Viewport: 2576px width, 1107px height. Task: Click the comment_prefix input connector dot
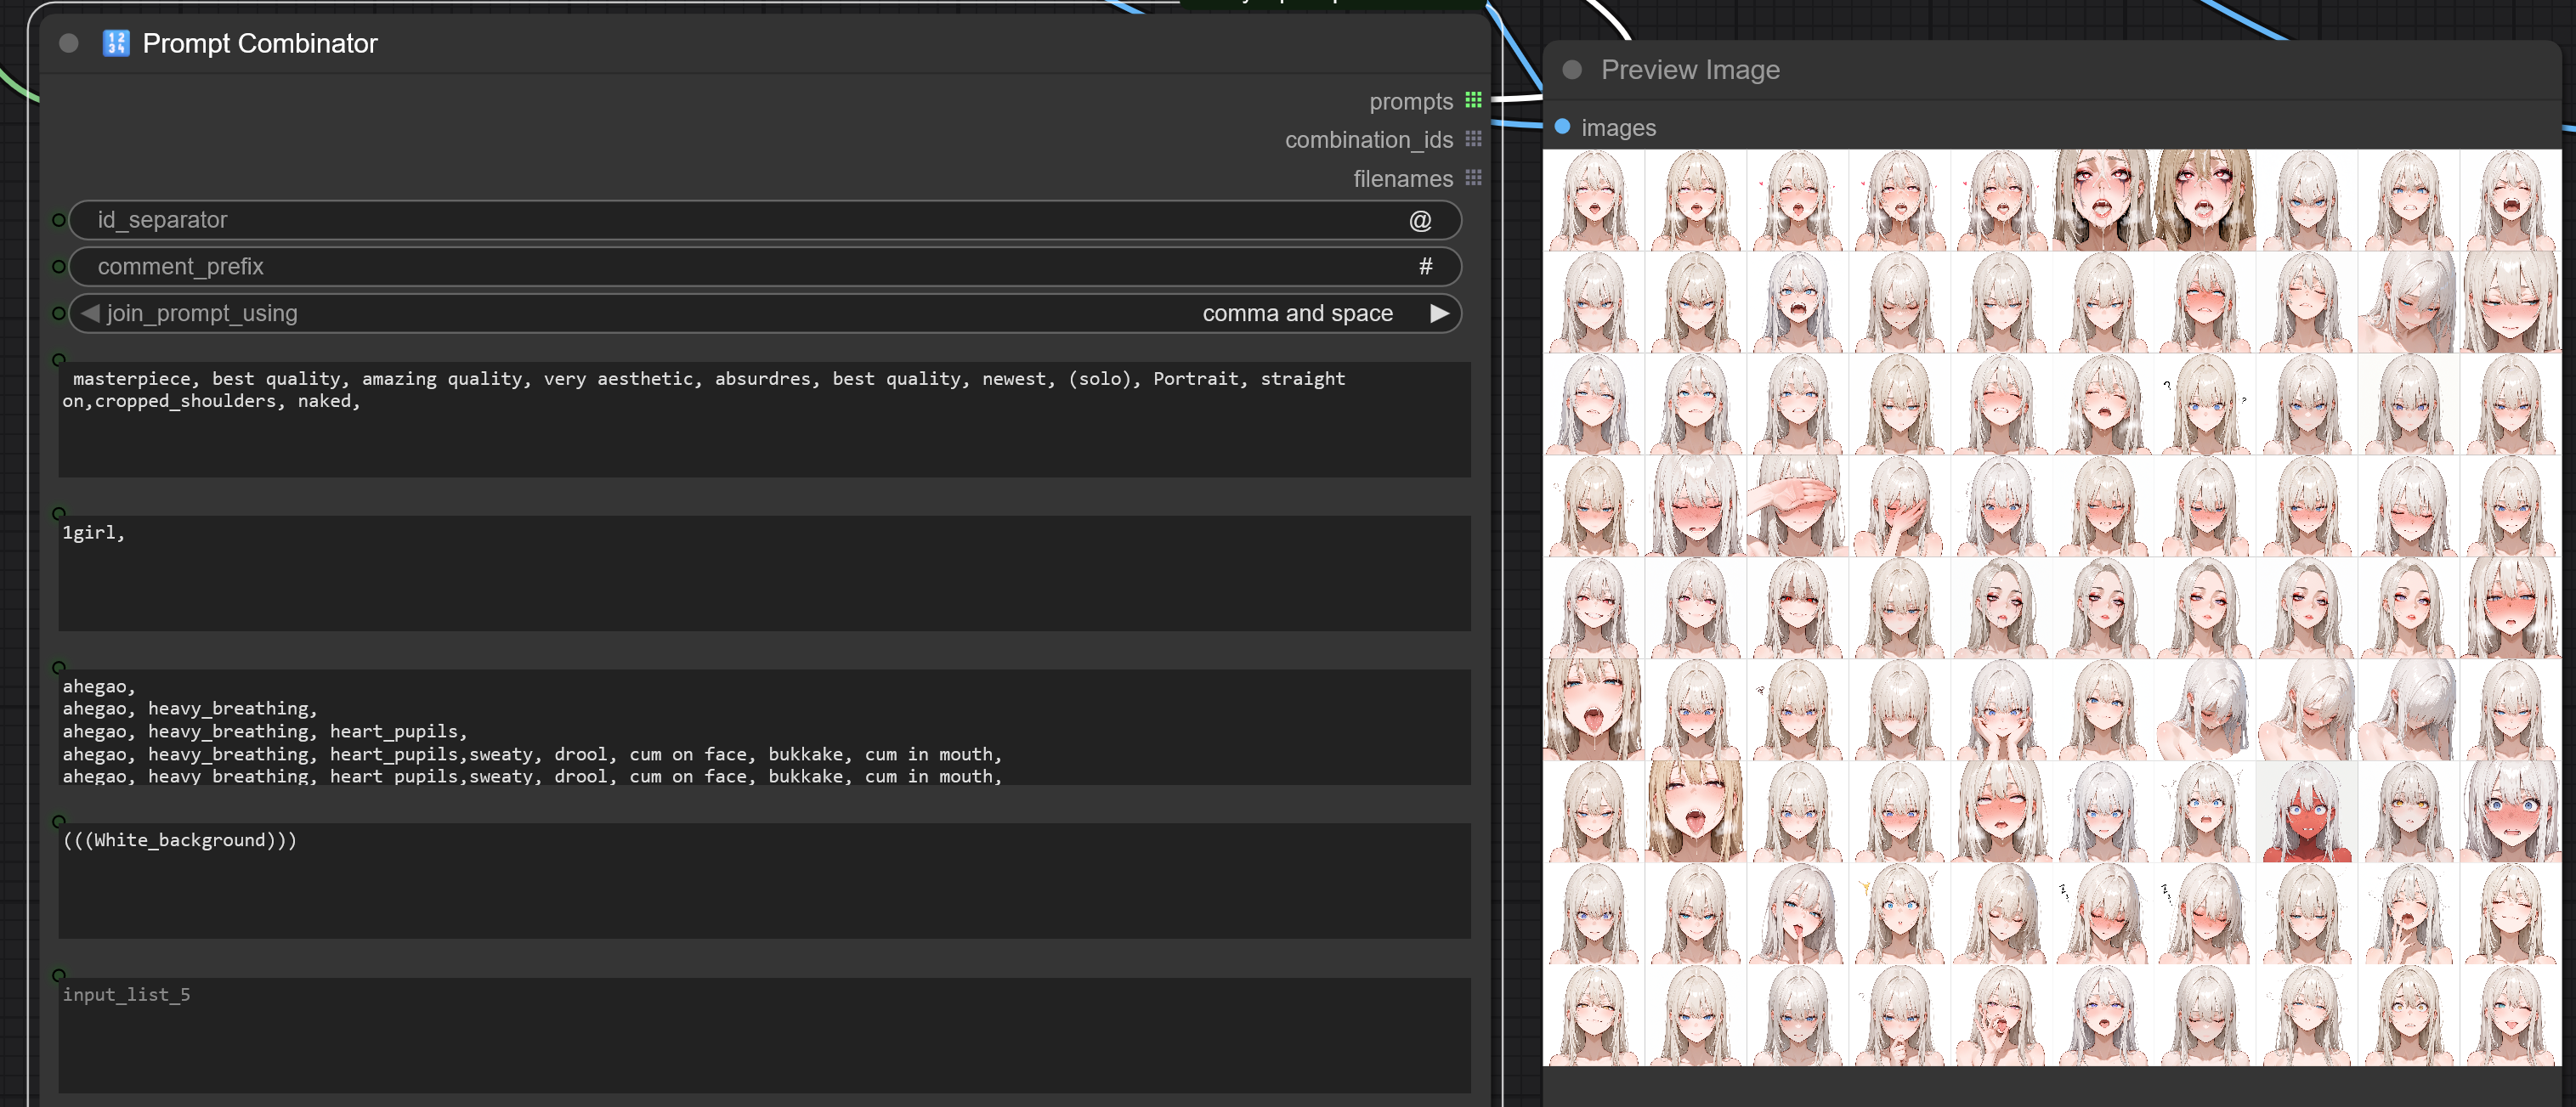click(x=59, y=267)
